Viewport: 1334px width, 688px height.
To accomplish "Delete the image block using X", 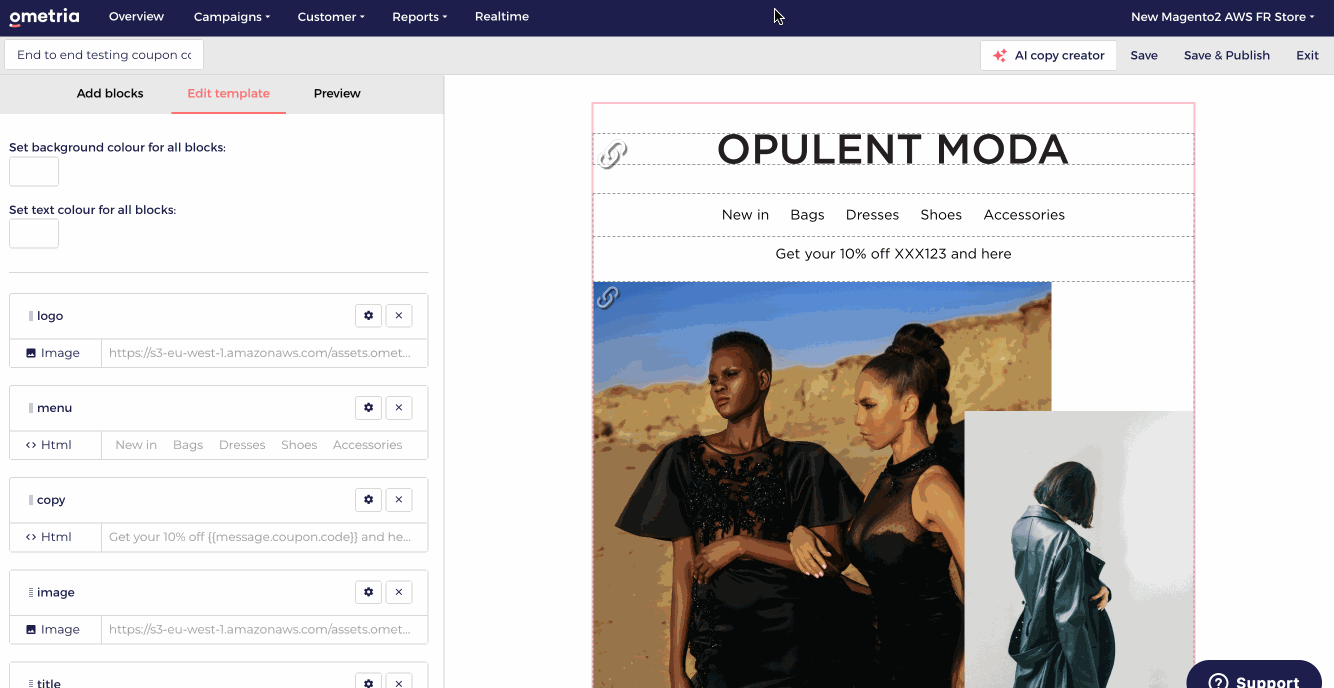I will click(398, 592).
